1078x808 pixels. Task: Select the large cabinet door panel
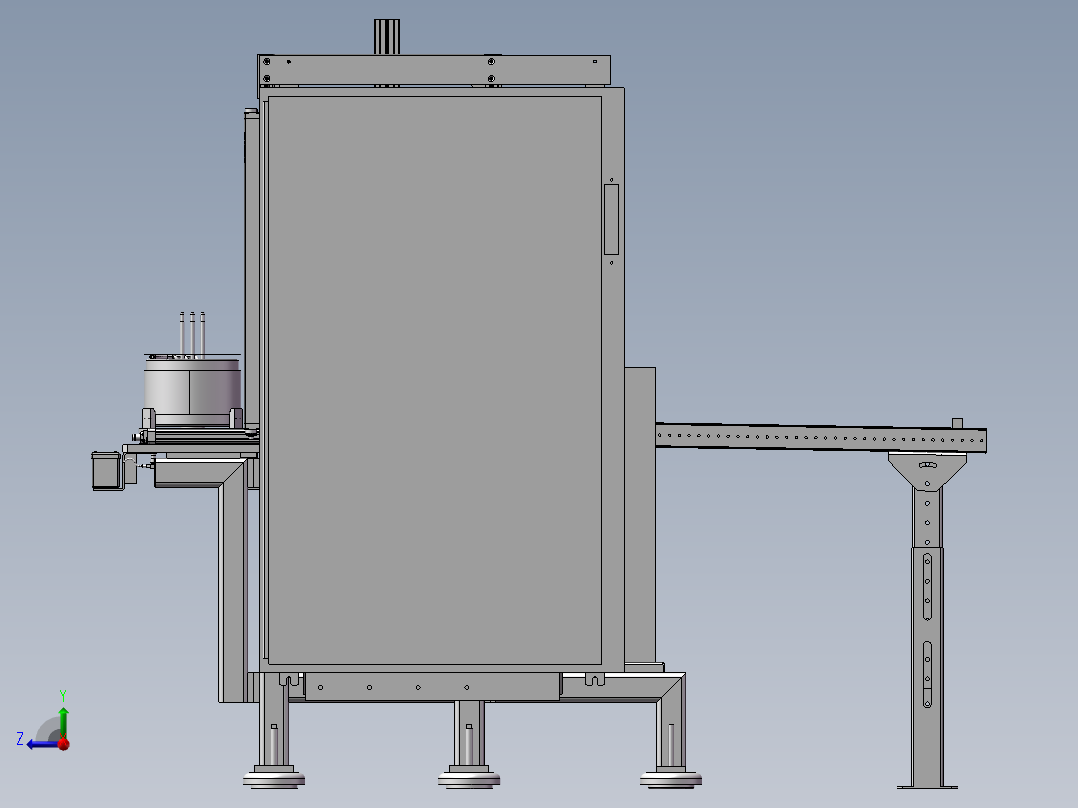434,380
